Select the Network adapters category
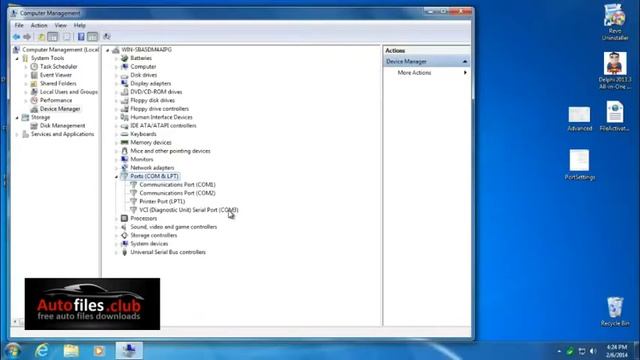The image size is (640, 360). pos(152,168)
